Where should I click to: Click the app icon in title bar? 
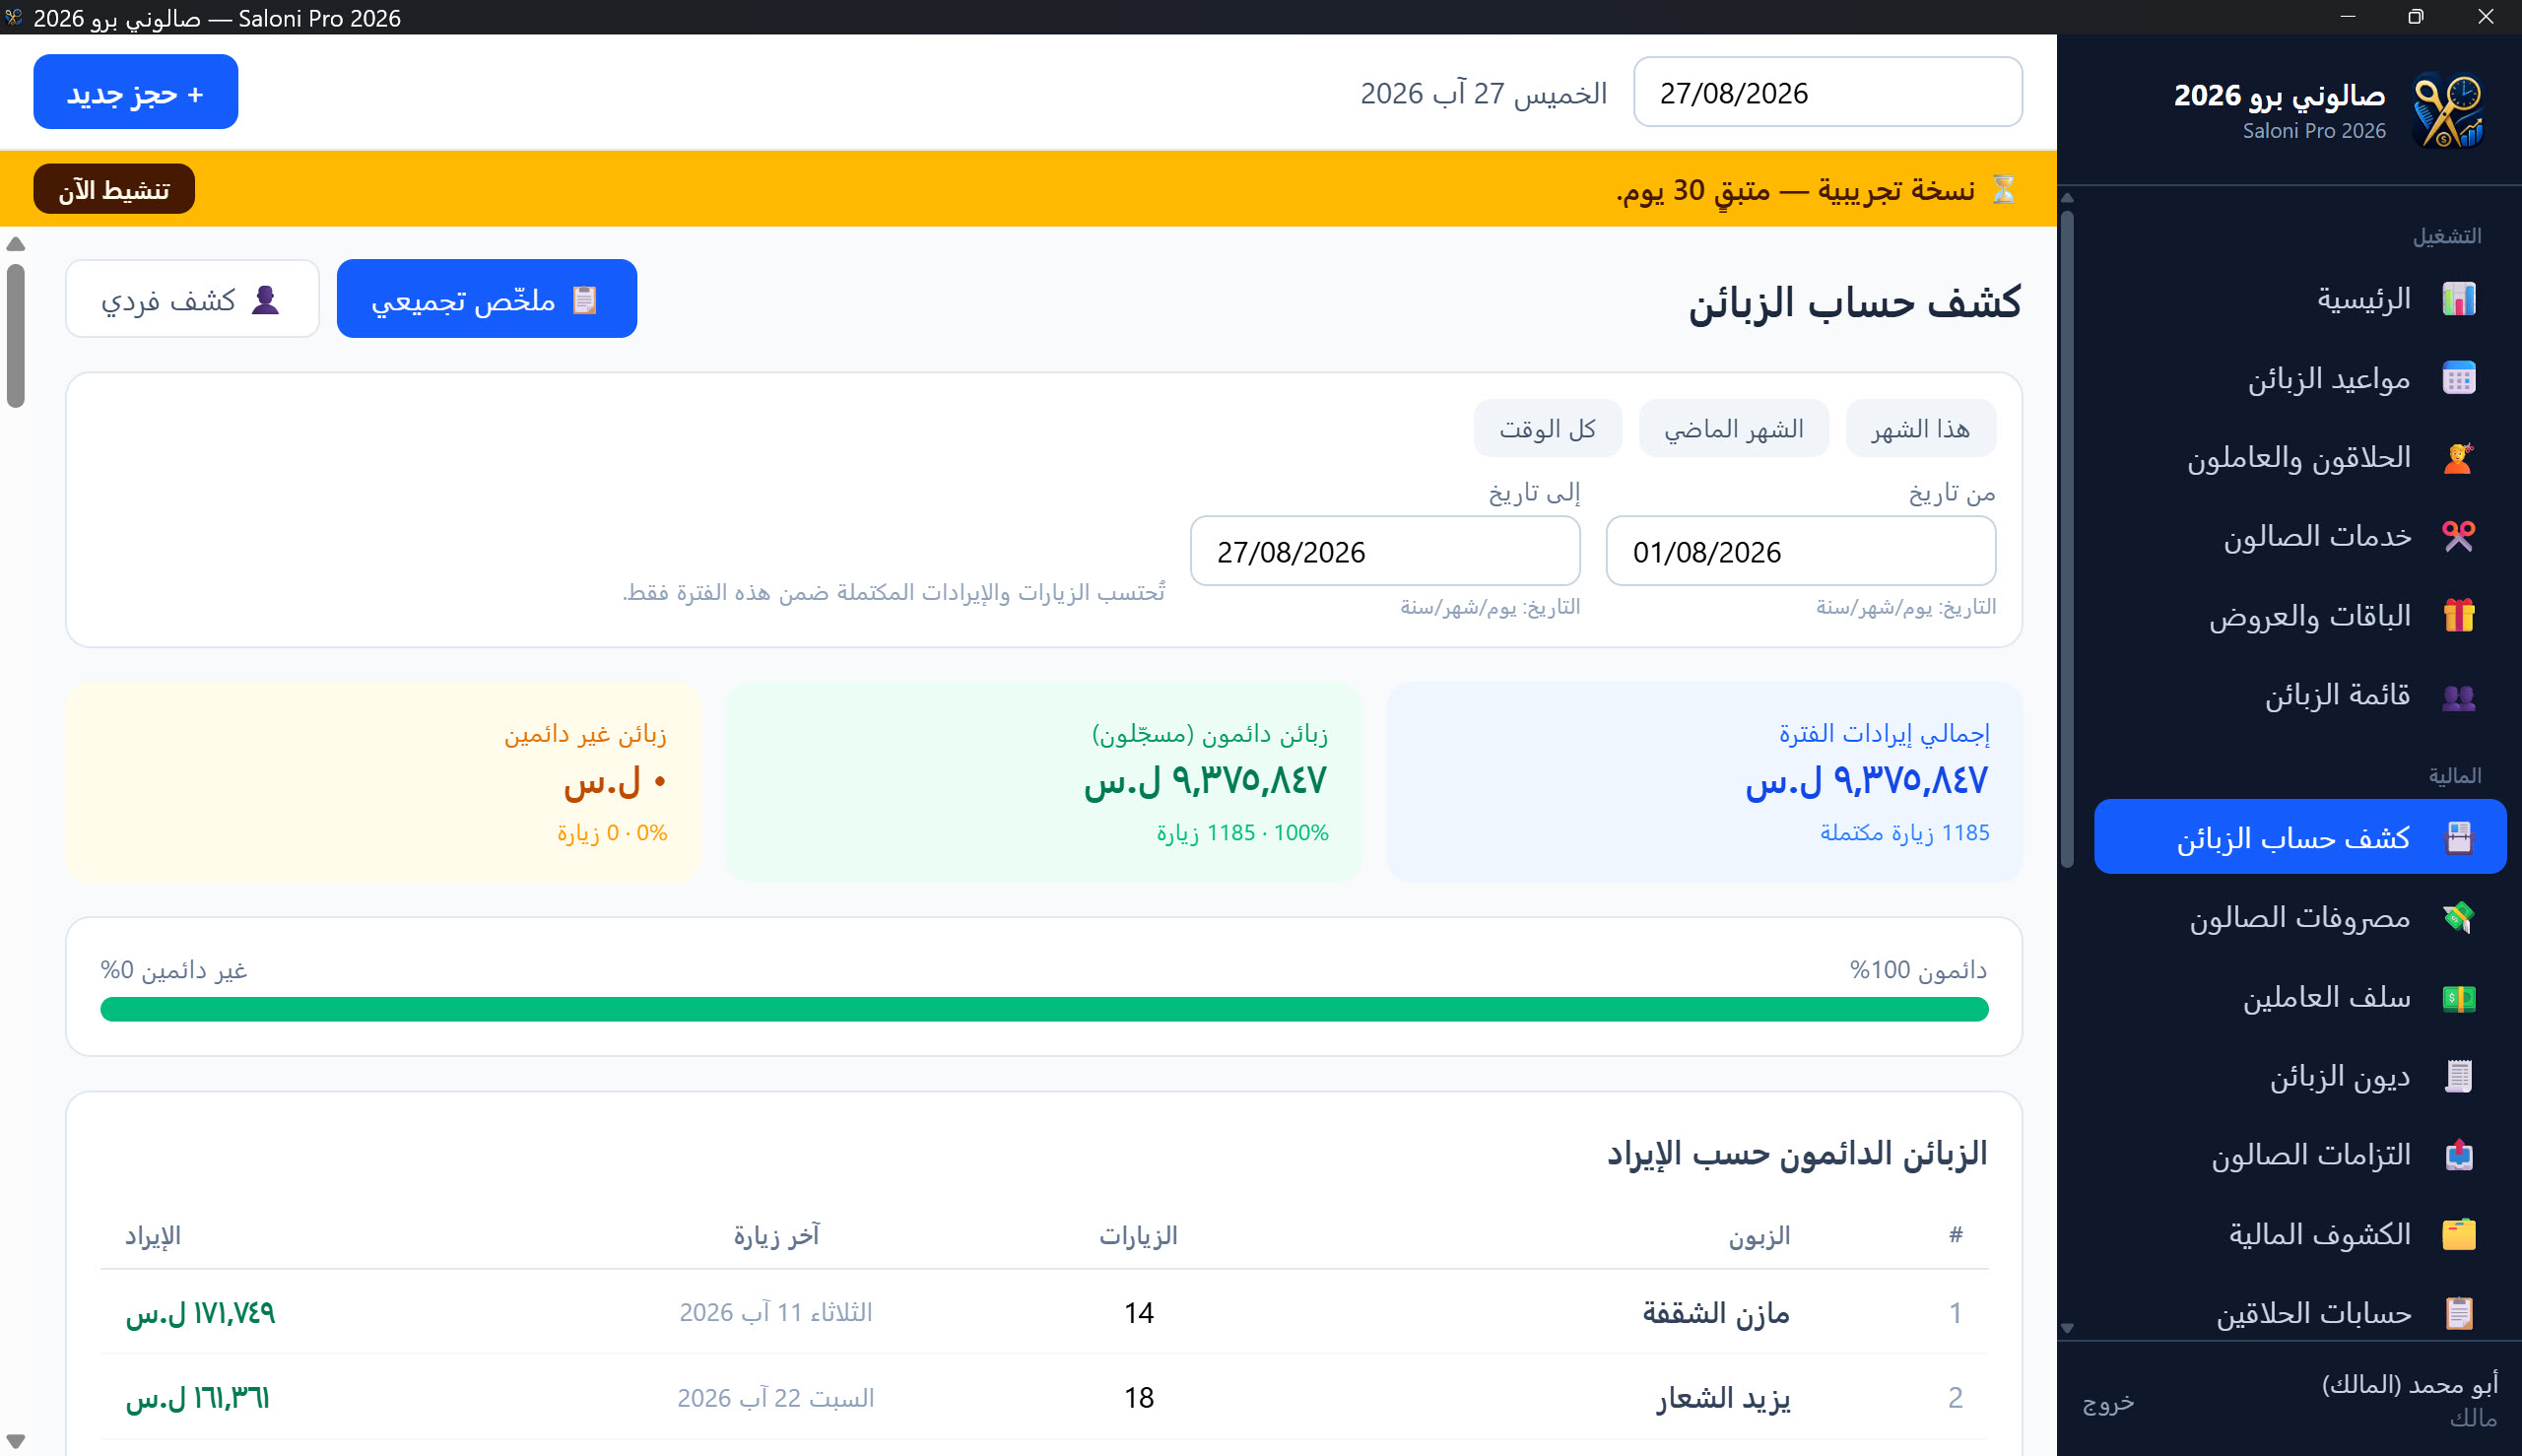13,17
